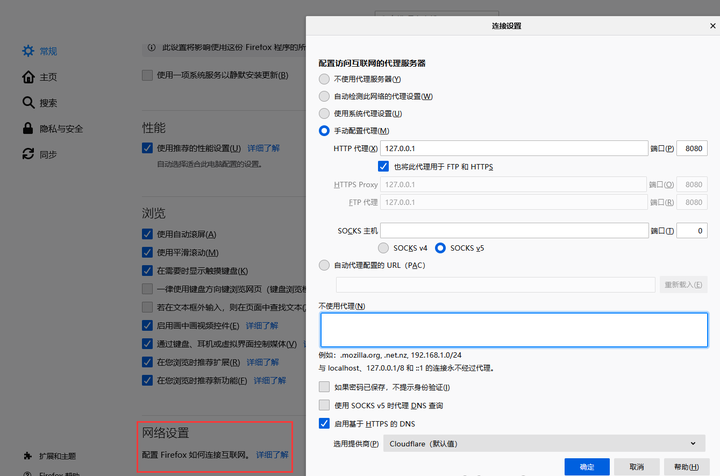Screen dimensions: 720x476
Task: Toggle 启用画中画视频控件 checkbox
Action: click(x=147, y=325)
